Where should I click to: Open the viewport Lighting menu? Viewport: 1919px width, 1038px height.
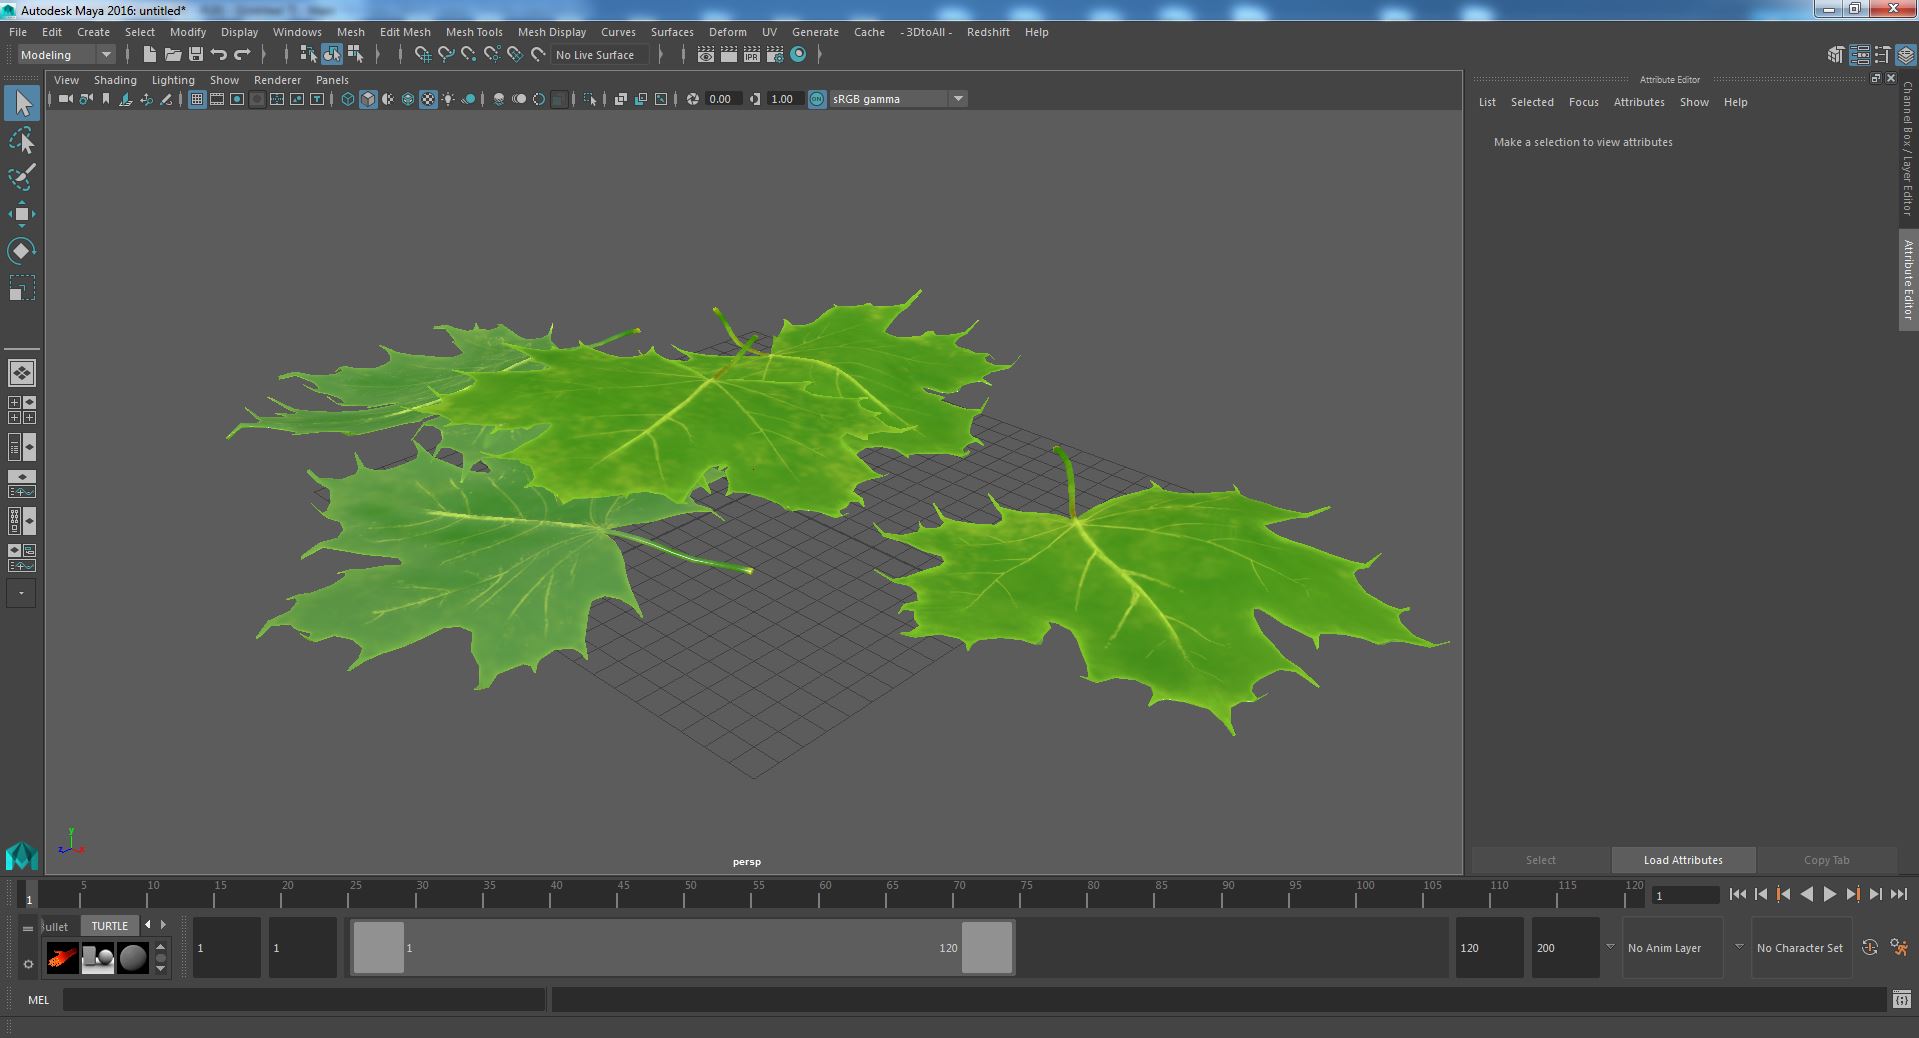173,80
